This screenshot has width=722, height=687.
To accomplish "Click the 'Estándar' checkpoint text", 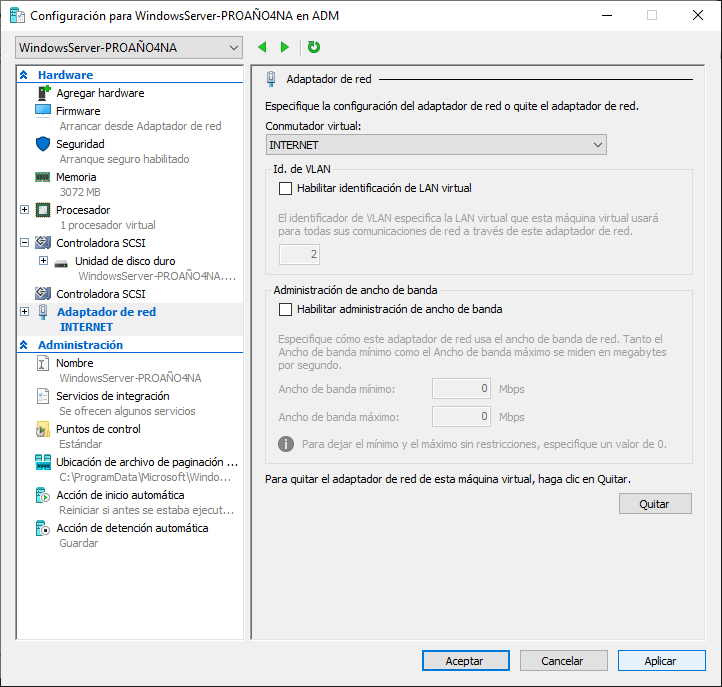I will click(x=81, y=444).
